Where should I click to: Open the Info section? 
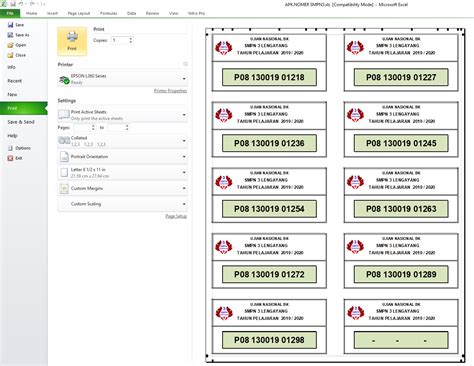click(x=12, y=67)
